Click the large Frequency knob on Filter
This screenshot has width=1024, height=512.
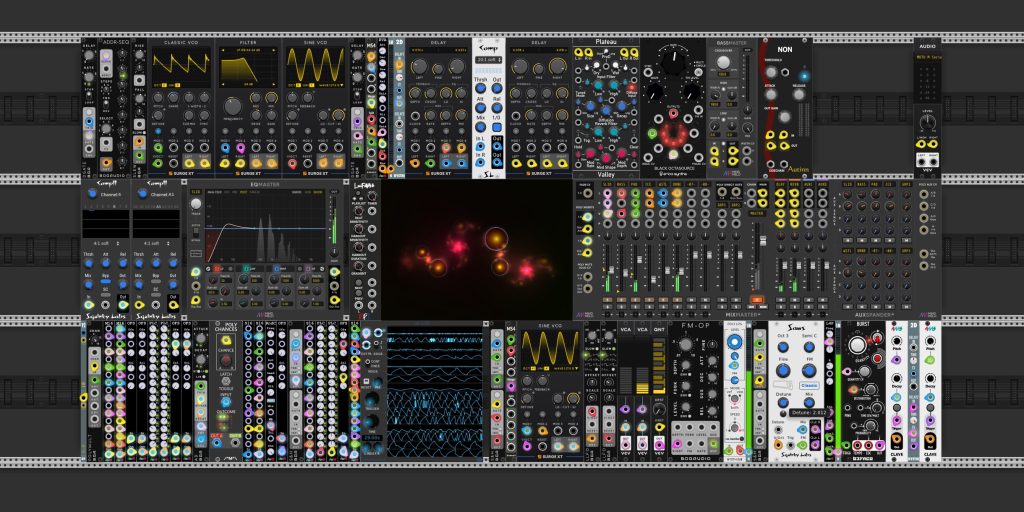click(232, 106)
